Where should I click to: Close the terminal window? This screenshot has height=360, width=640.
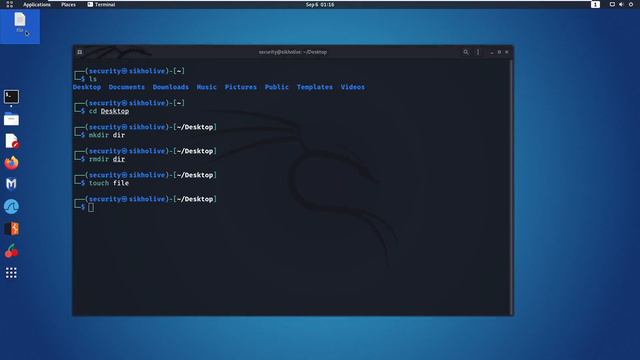pyautogui.click(x=507, y=52)
